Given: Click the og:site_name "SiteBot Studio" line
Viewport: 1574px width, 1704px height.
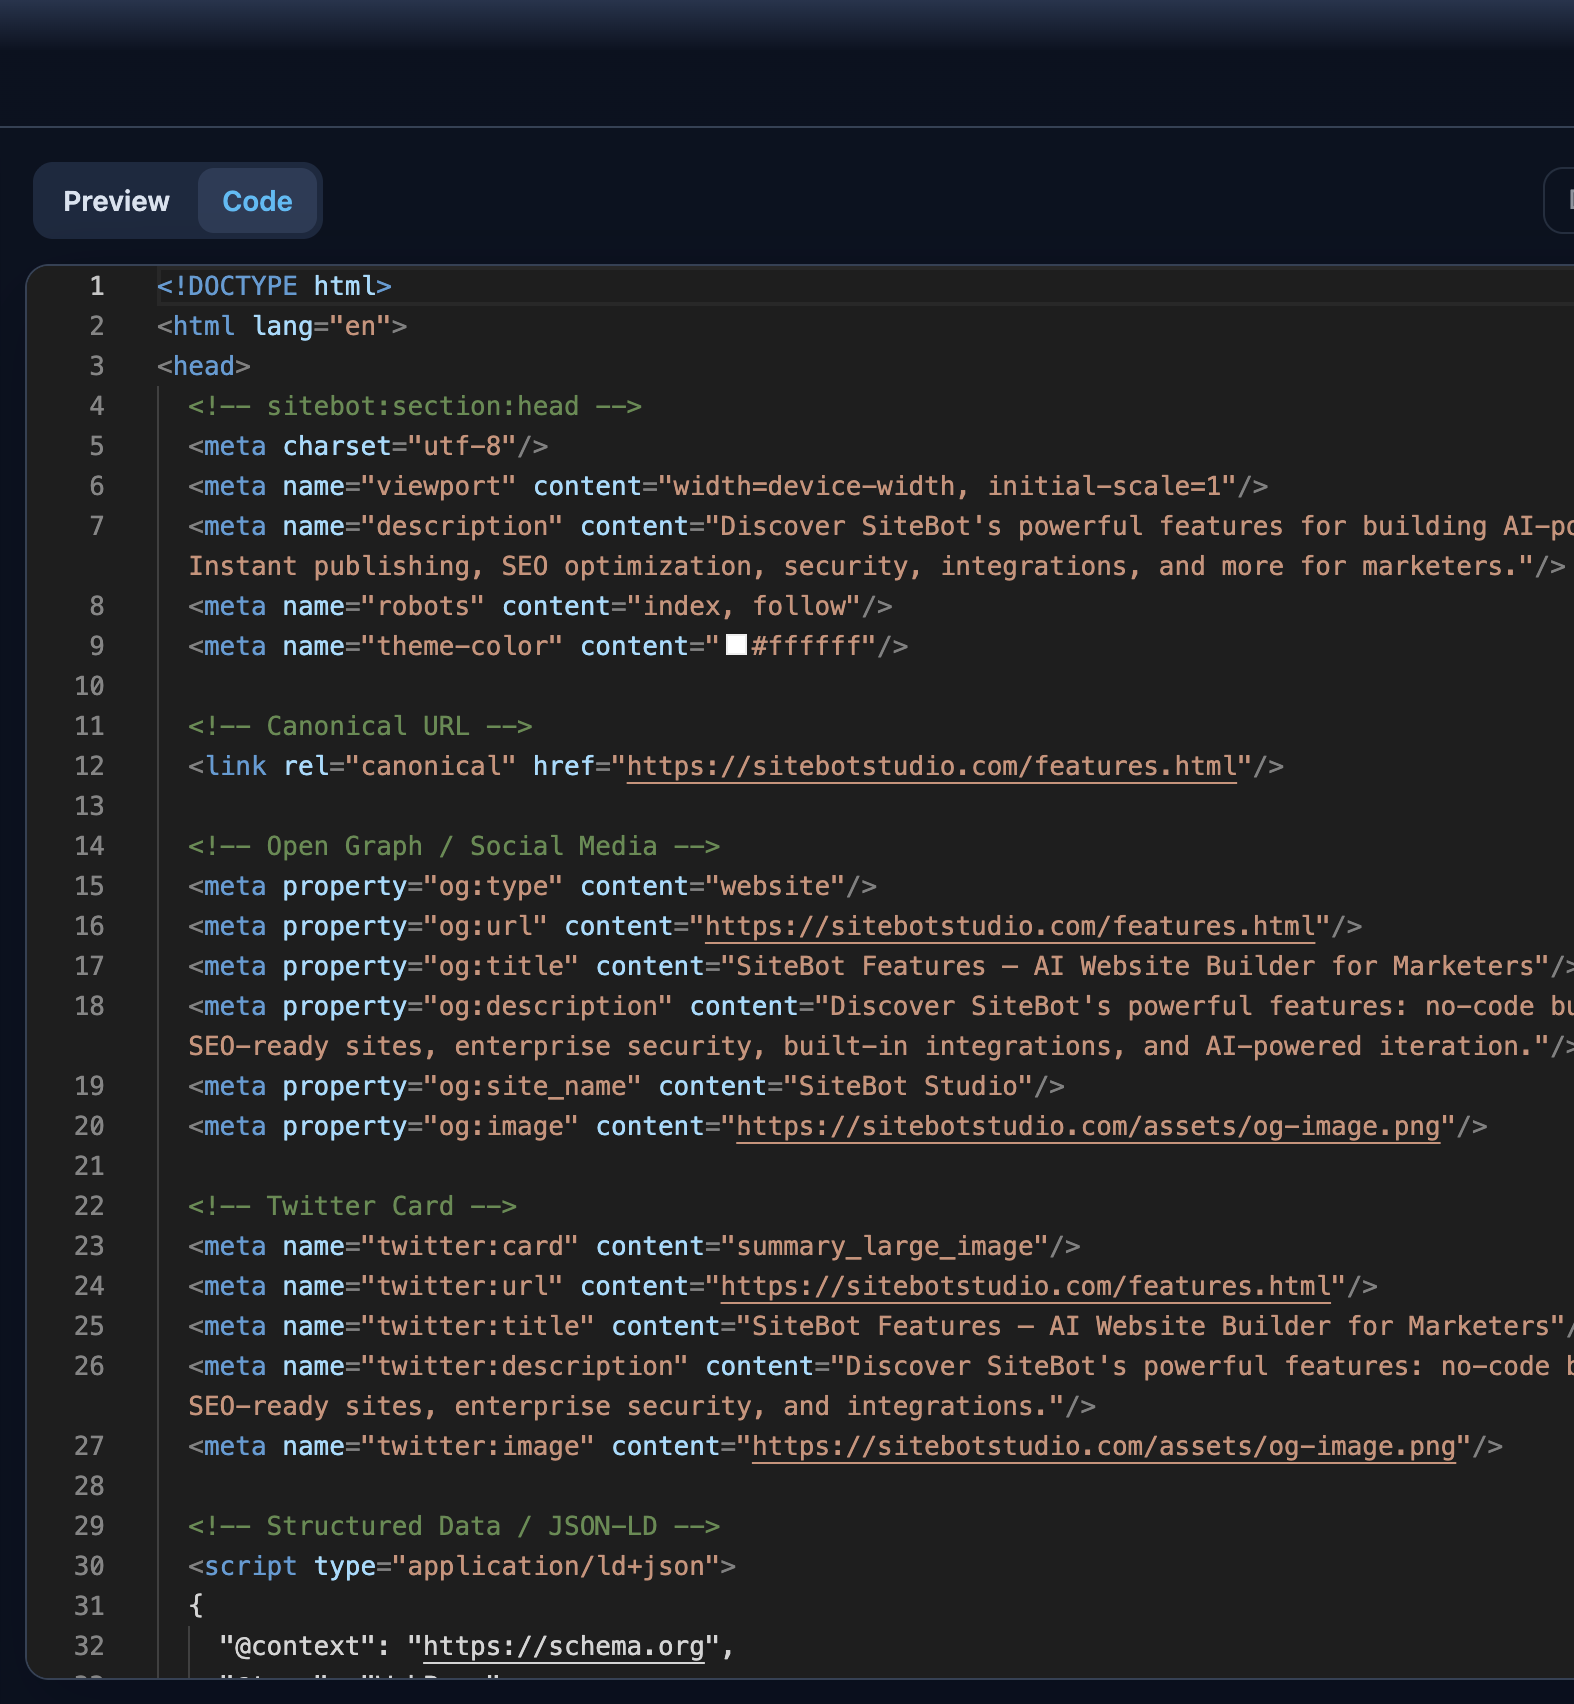Looking at the screenshot, I should pyautogui.click(x=626, y=1086).
